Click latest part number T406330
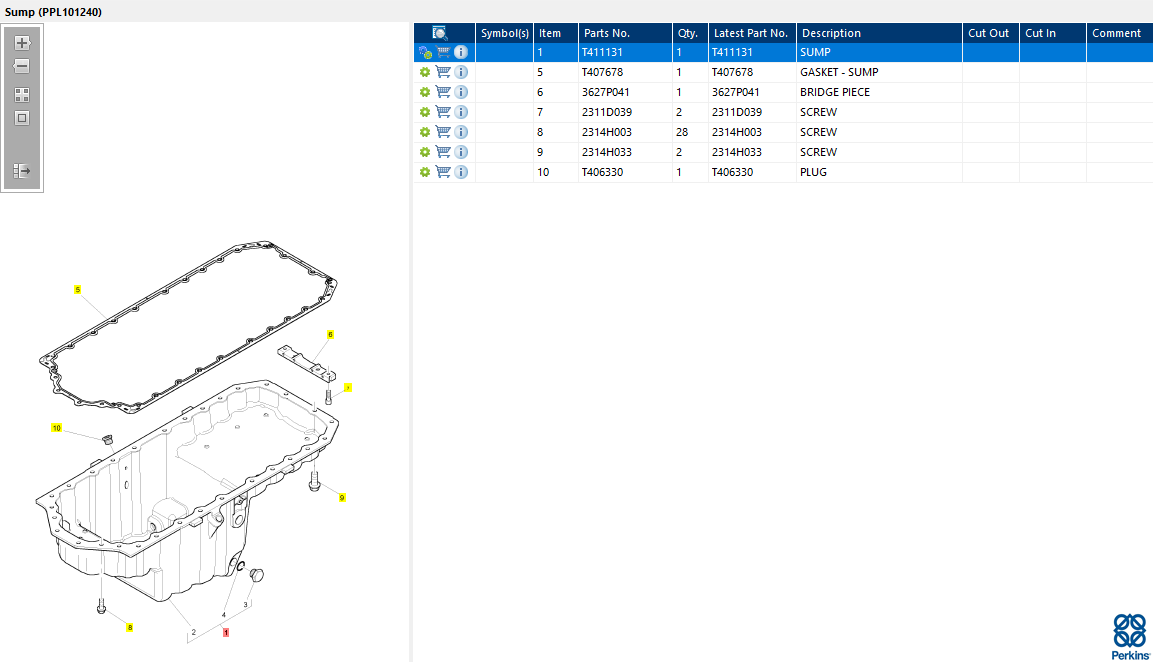1153x662 pixels. point(732,172)
